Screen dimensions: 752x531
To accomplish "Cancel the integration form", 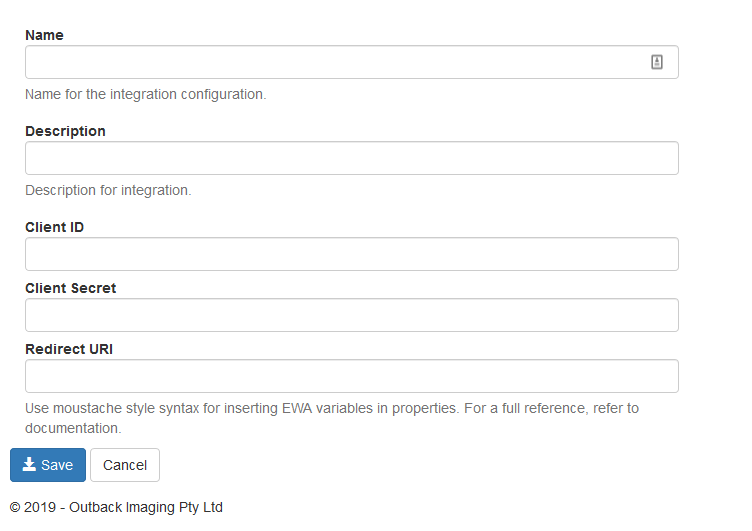I will pyautogui.click(x=125, y=465).
